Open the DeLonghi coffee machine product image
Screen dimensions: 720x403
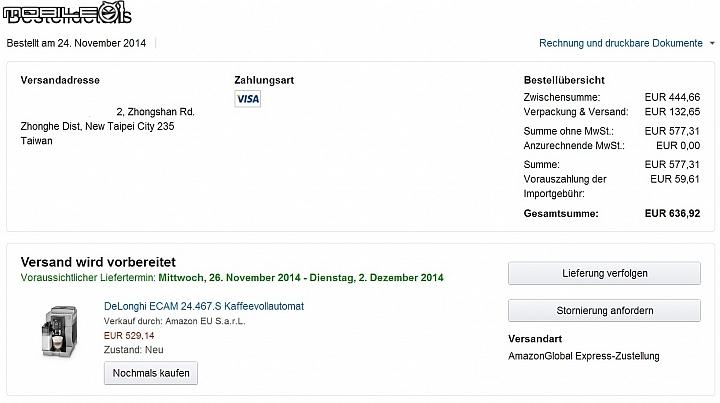[60, 332]
